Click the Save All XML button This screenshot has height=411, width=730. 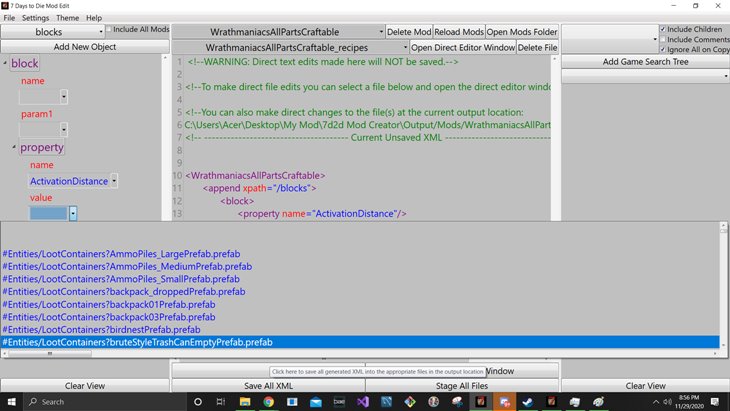coord(268,385)
